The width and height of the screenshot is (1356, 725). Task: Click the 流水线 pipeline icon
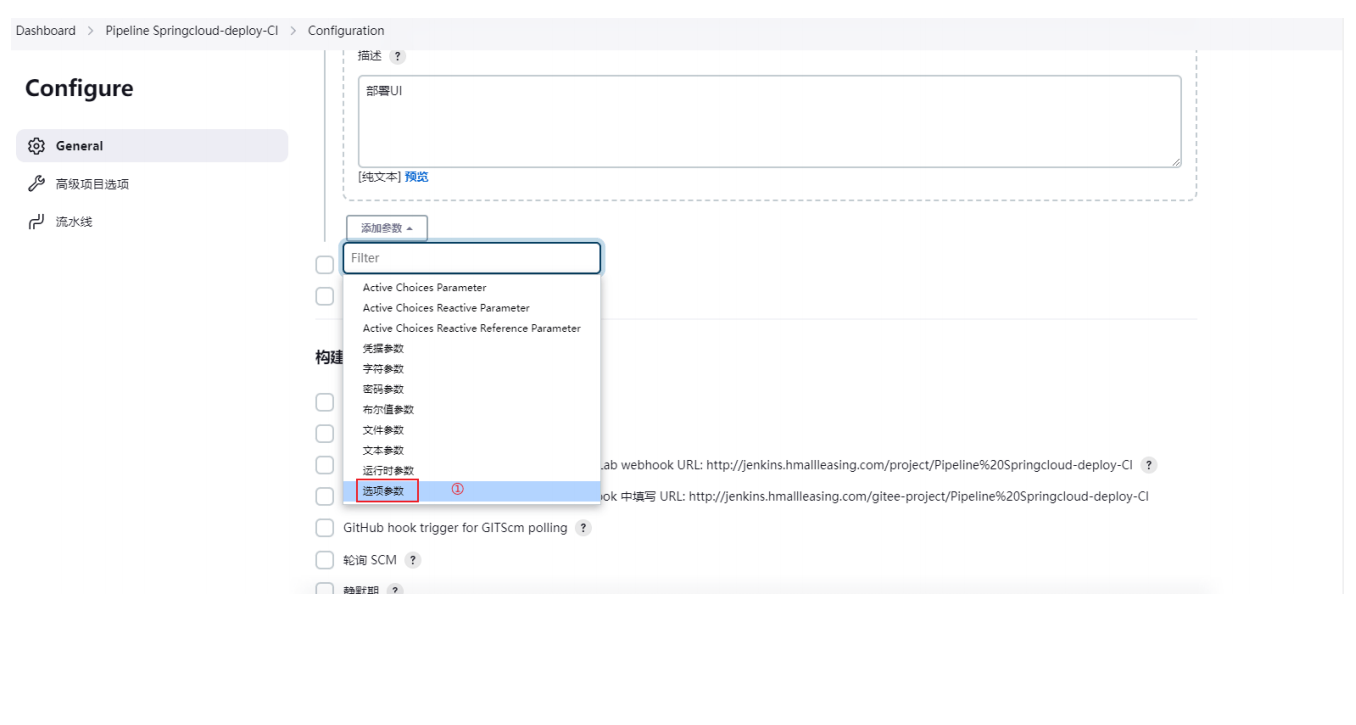pos(37,222)
